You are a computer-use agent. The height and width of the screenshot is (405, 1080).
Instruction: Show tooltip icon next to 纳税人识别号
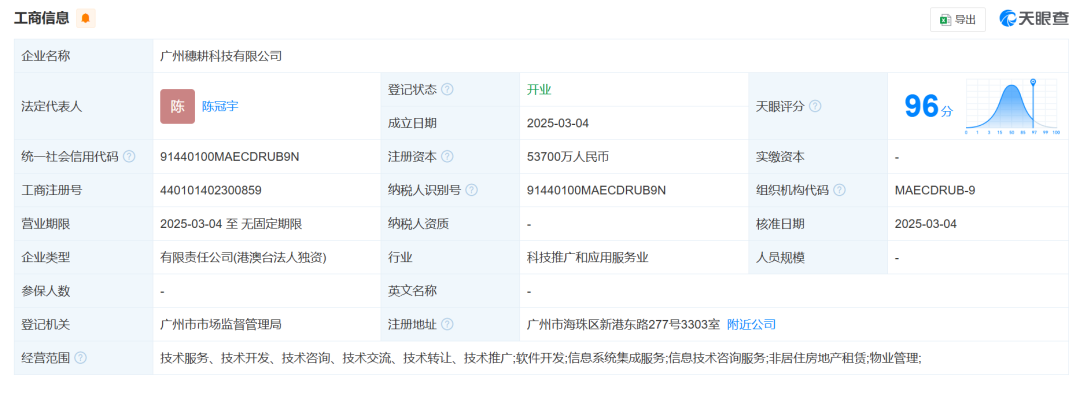click(x=471, y=190)
